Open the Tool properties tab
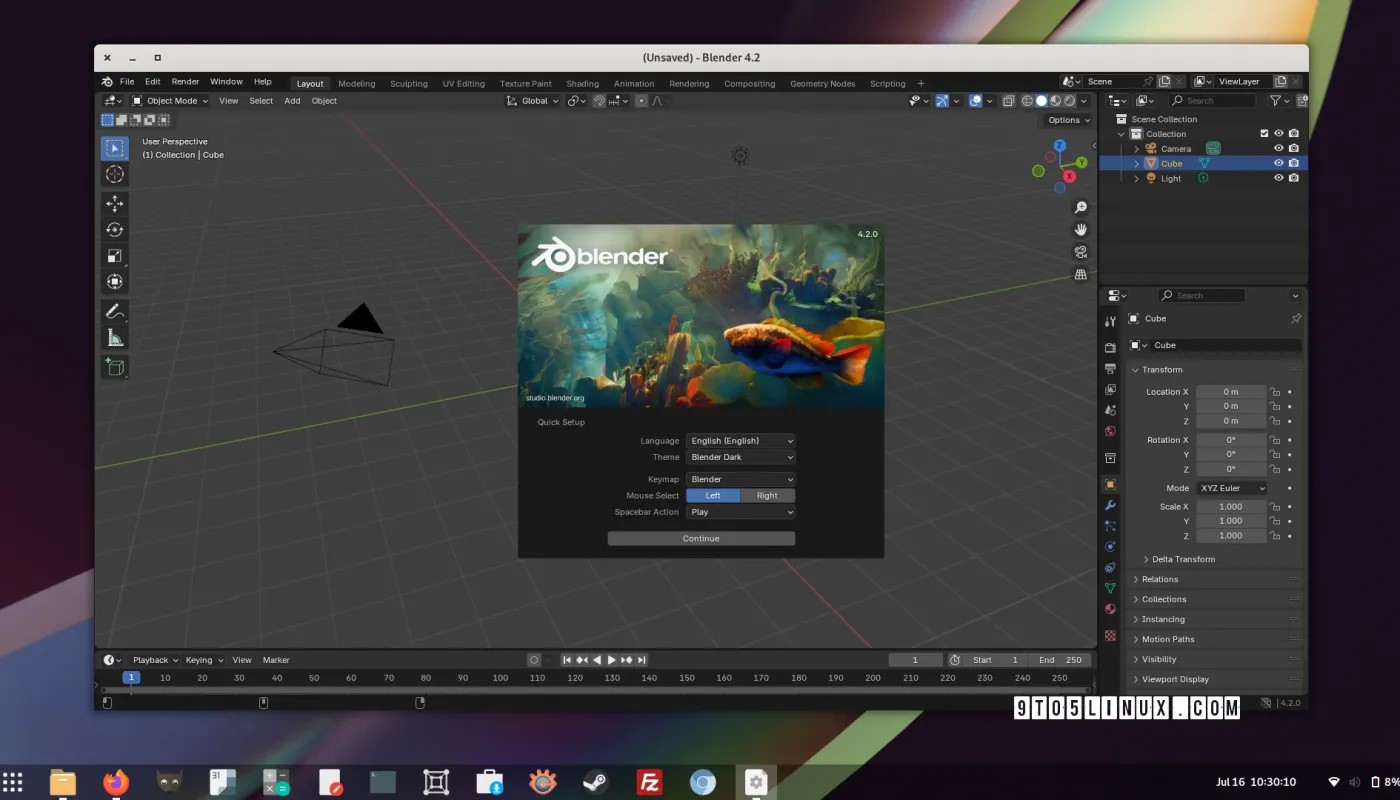This screenshot has width=1400, height=800. coord(1110,322)
